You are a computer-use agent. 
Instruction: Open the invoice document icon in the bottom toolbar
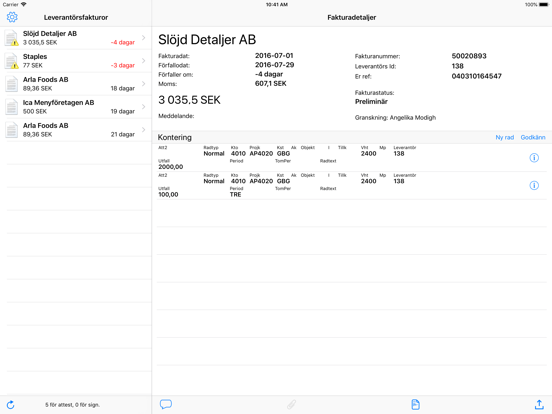point(415,404)
